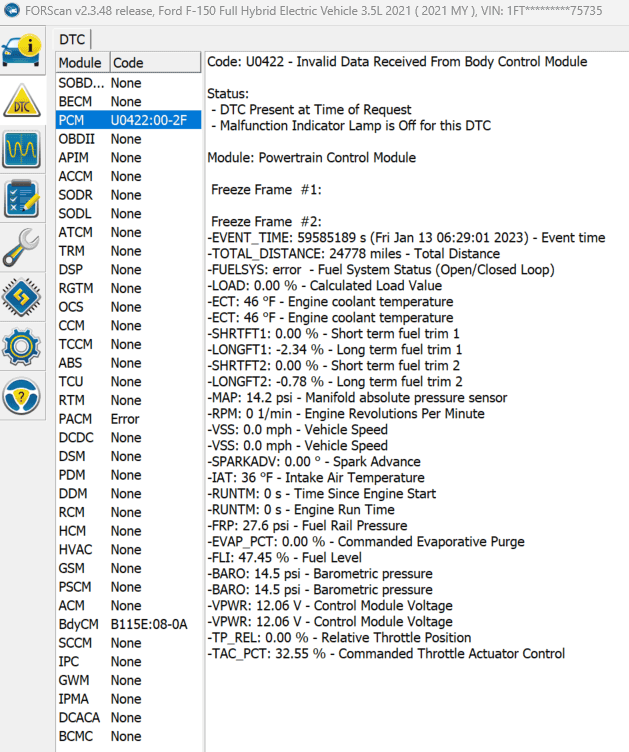The width and height of the screenshot is (629, 752).
Task: Select the BECM module row
Action: click(x=128, y=102)
